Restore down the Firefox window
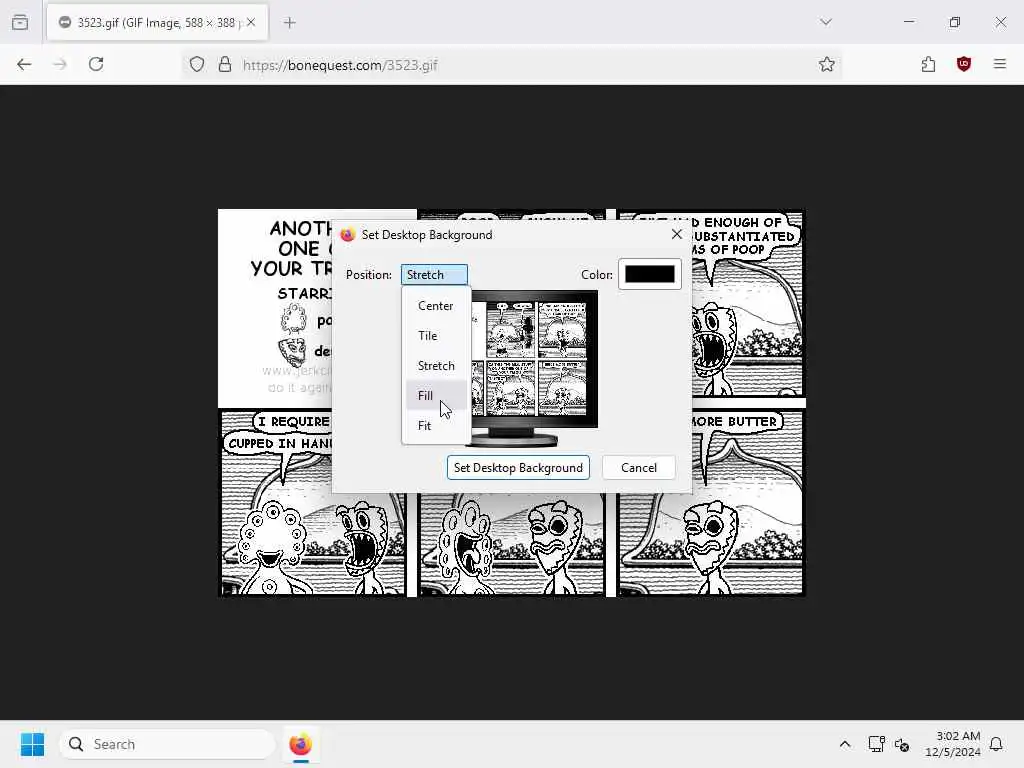The width and height of the screenshot is (1024, 768). point(955,22)
